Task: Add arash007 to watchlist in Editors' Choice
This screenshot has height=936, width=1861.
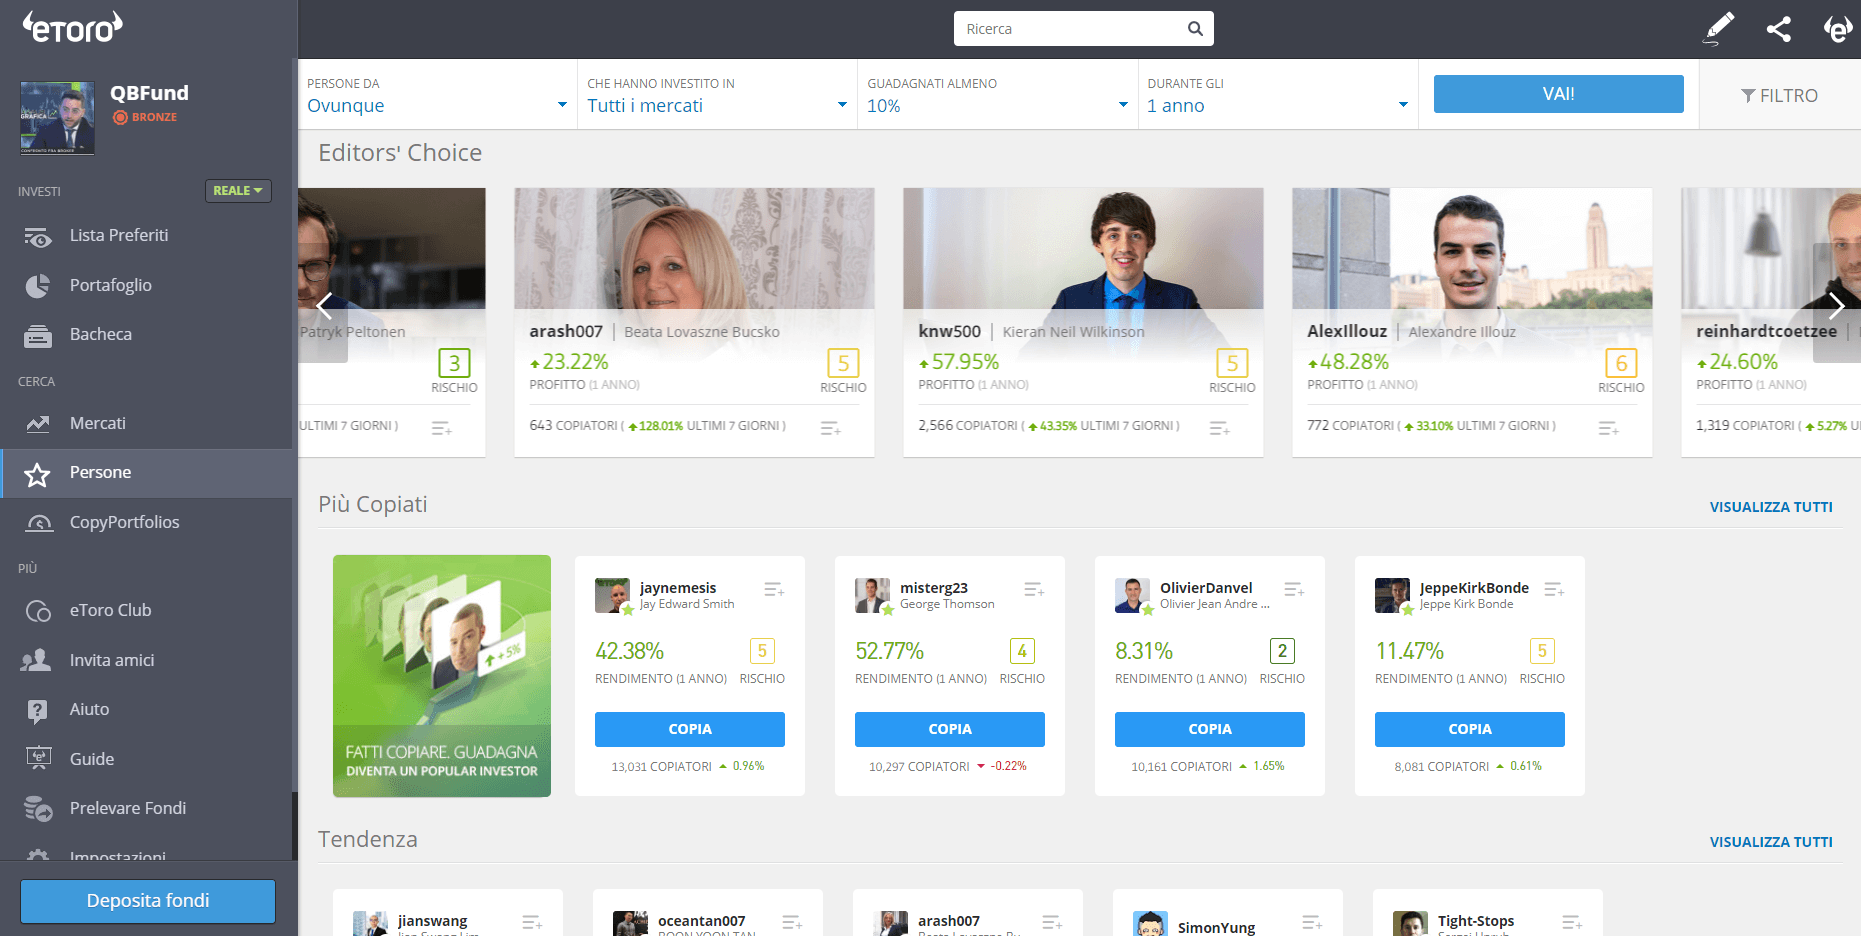Action: (830, 428)
